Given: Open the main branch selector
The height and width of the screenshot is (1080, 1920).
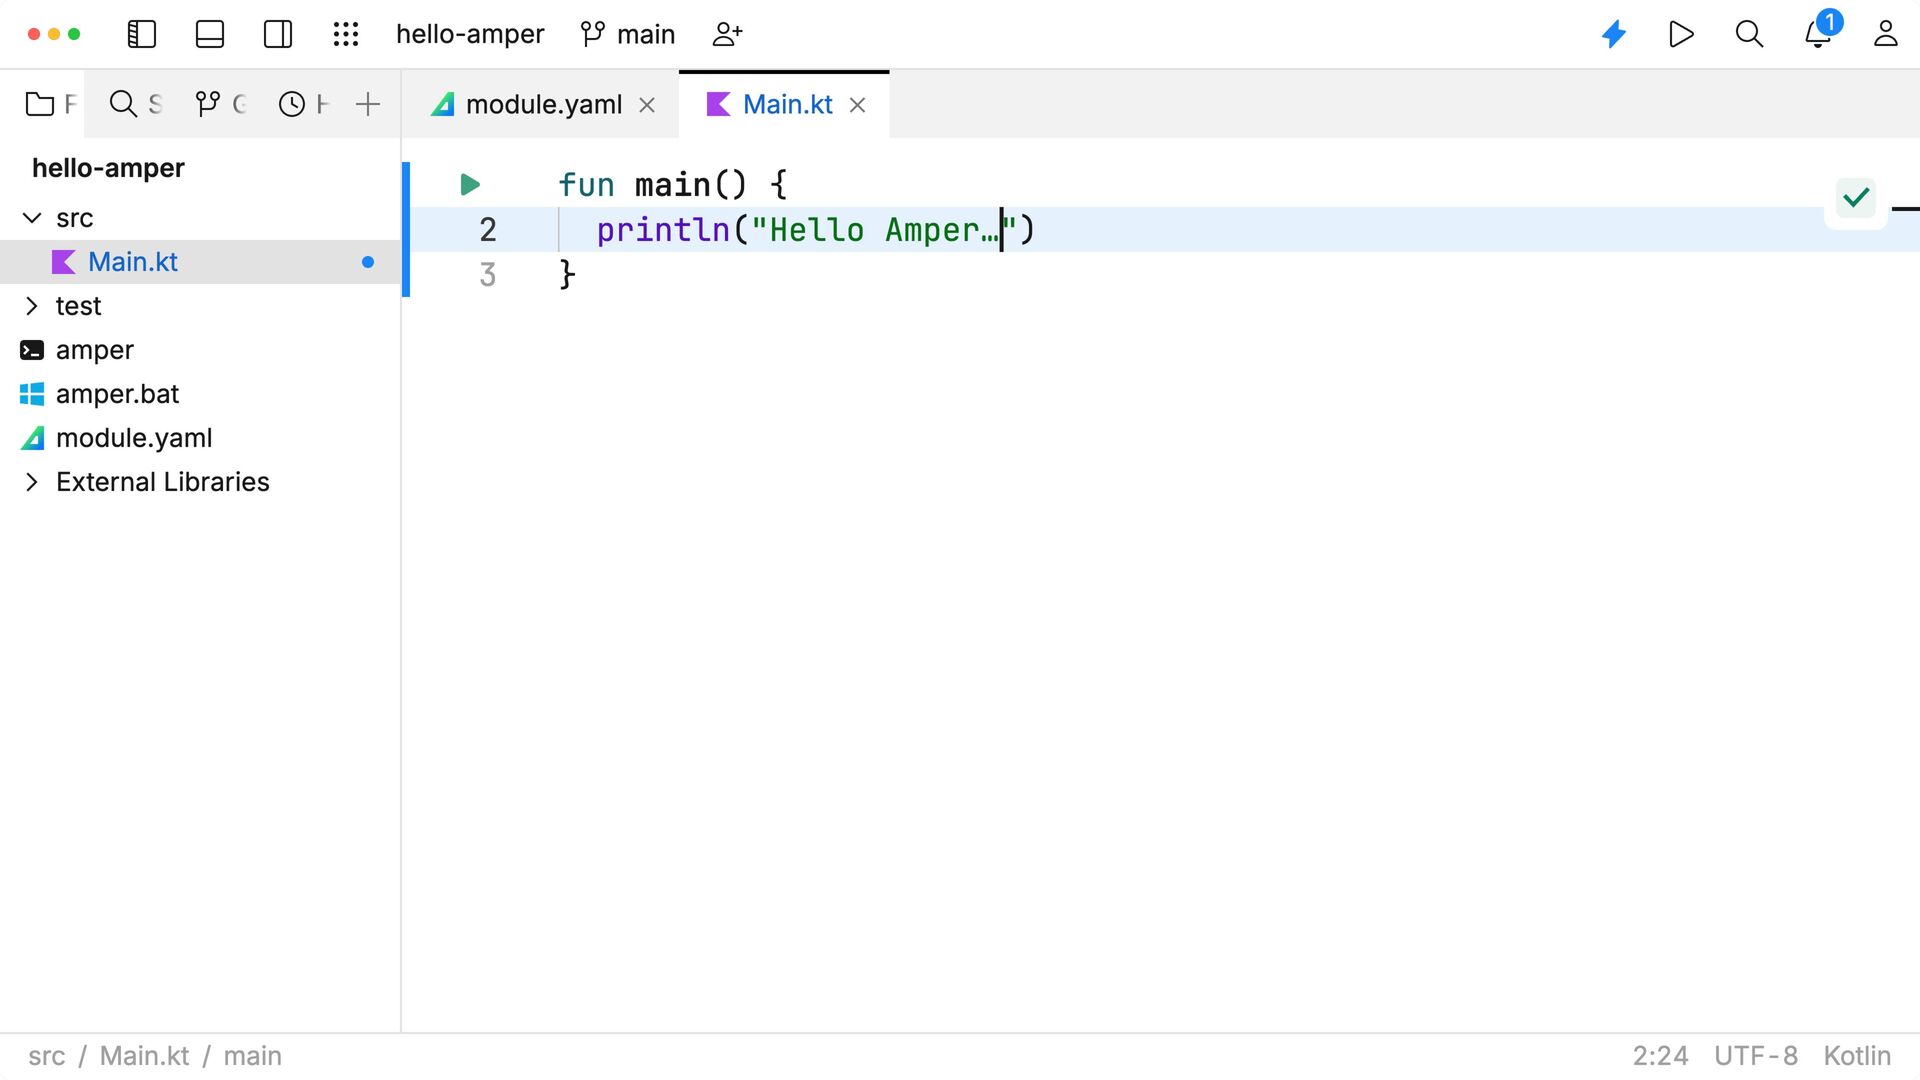Looking at the screenshot, I should click(x=628, y=34).
